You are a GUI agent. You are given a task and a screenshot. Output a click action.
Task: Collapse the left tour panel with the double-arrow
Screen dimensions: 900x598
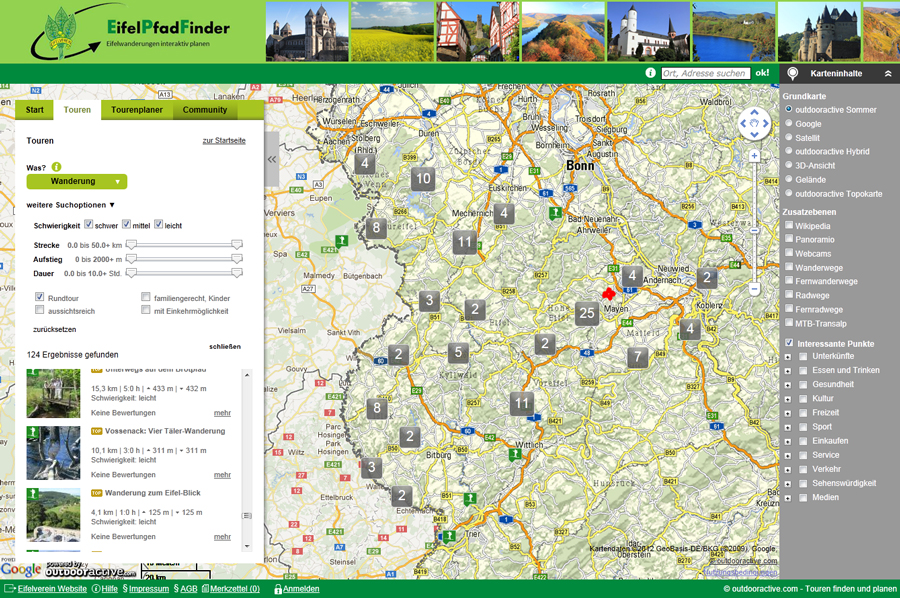click(272, 160)
